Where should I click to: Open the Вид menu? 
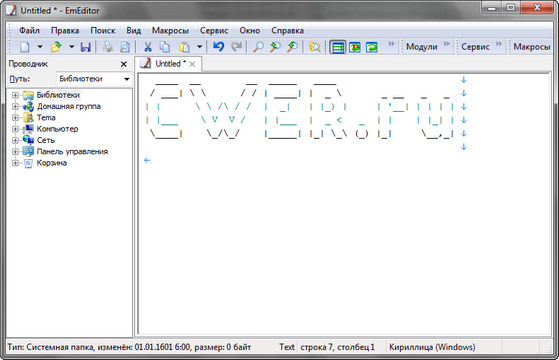[134, 31]
